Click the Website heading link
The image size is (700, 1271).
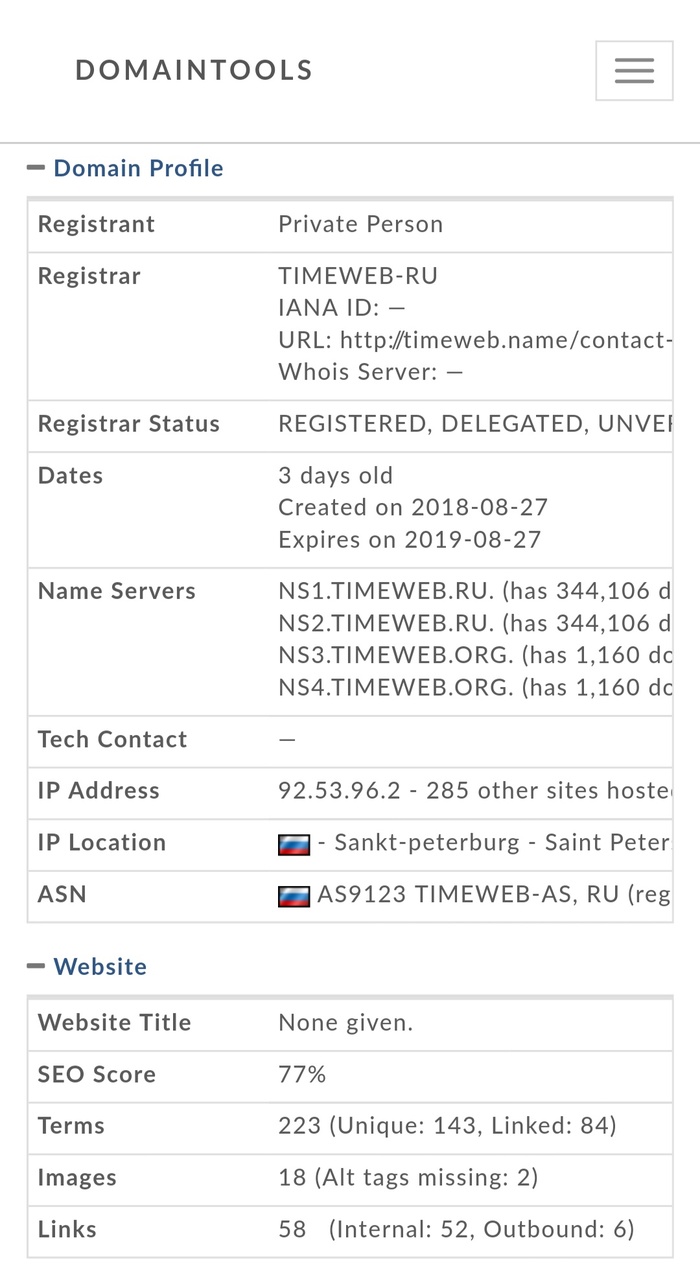(100, 966)
